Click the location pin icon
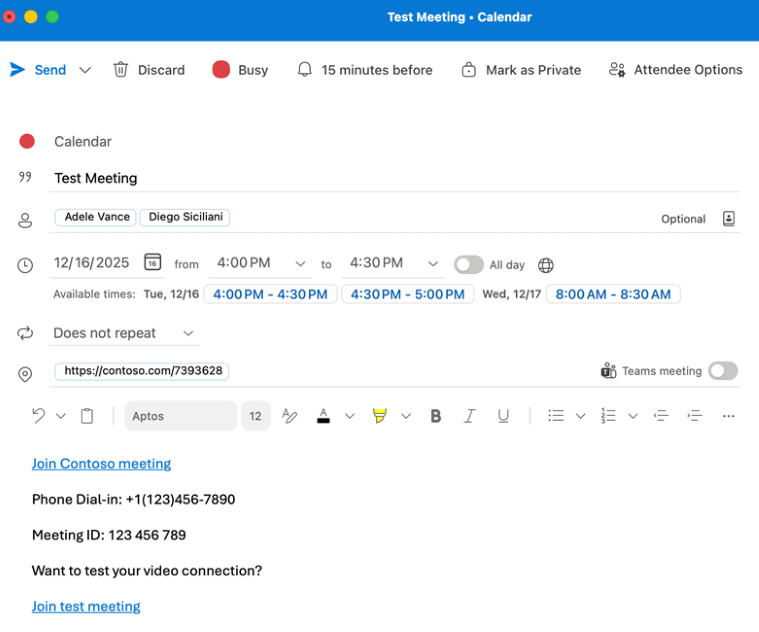759x632 pixels. coord(25,374)
